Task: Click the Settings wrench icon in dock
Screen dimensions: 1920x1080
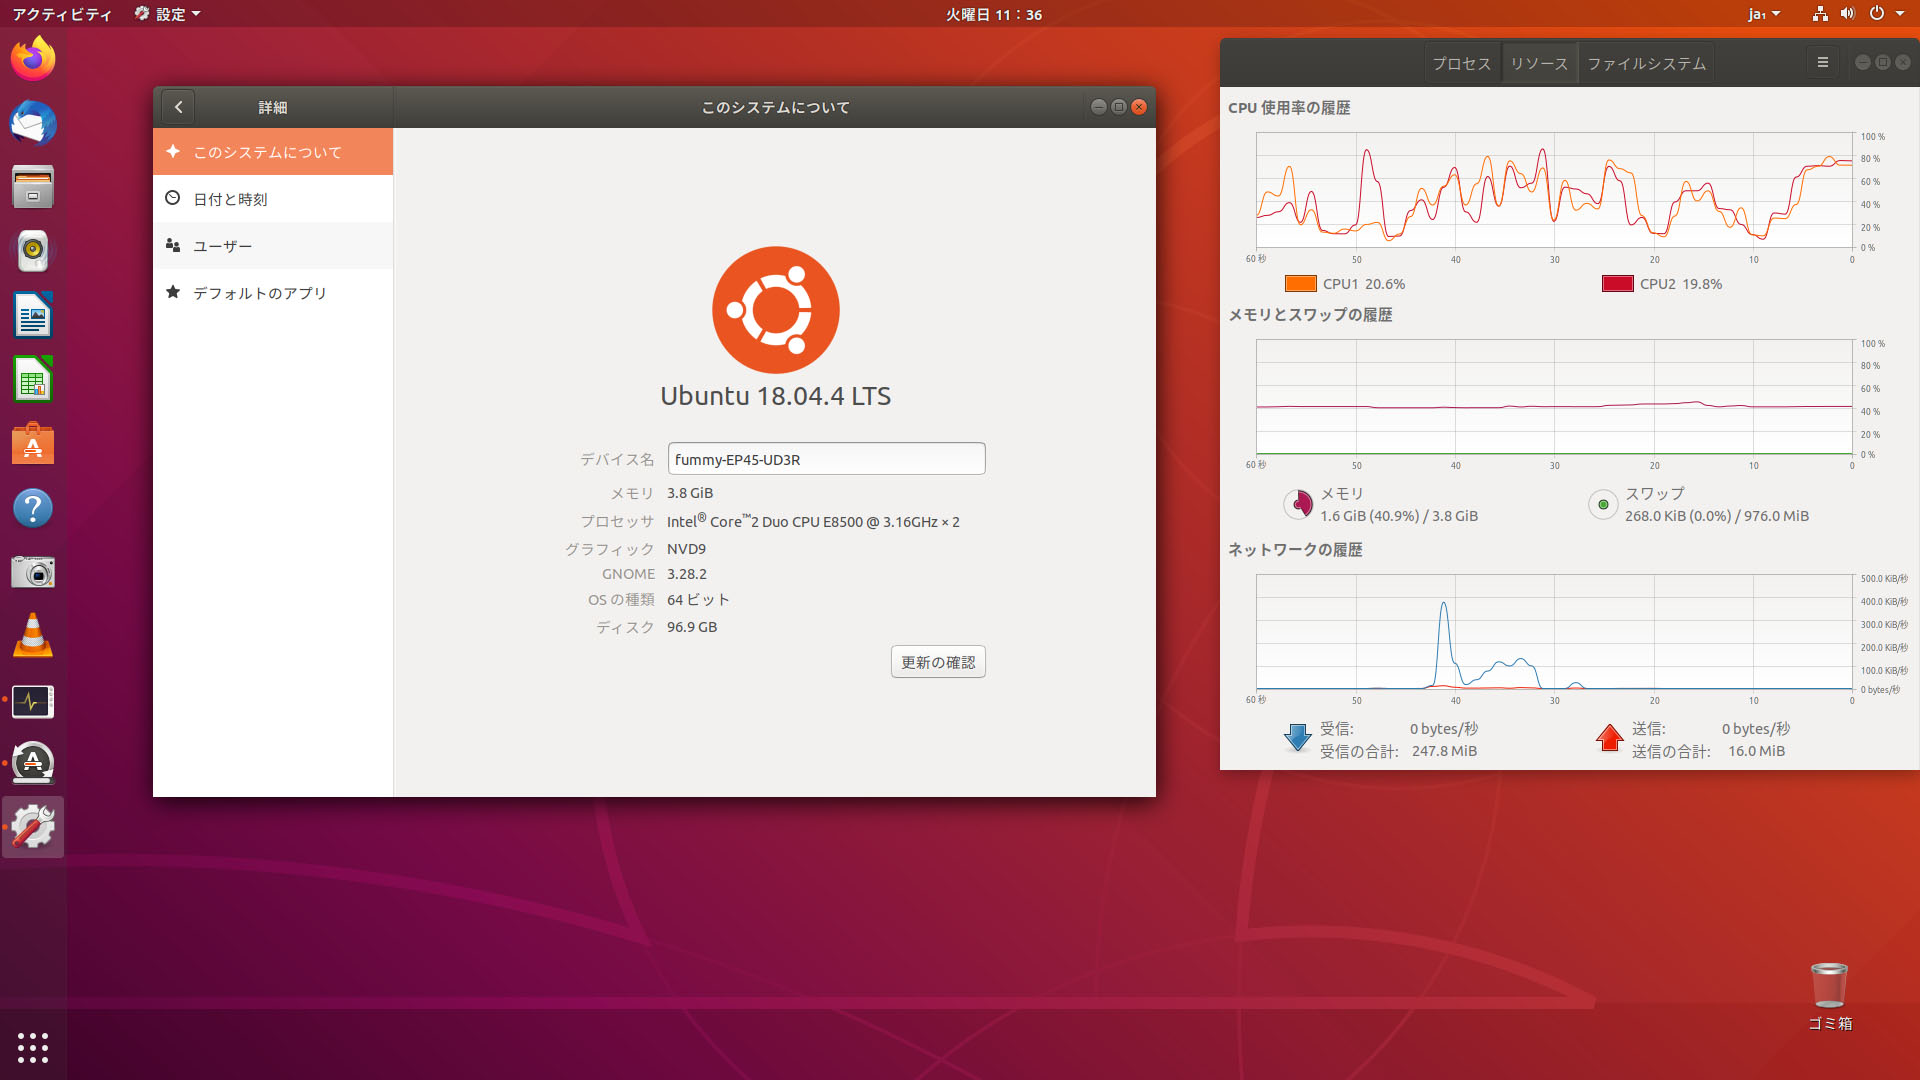Action: click(33, 827)
